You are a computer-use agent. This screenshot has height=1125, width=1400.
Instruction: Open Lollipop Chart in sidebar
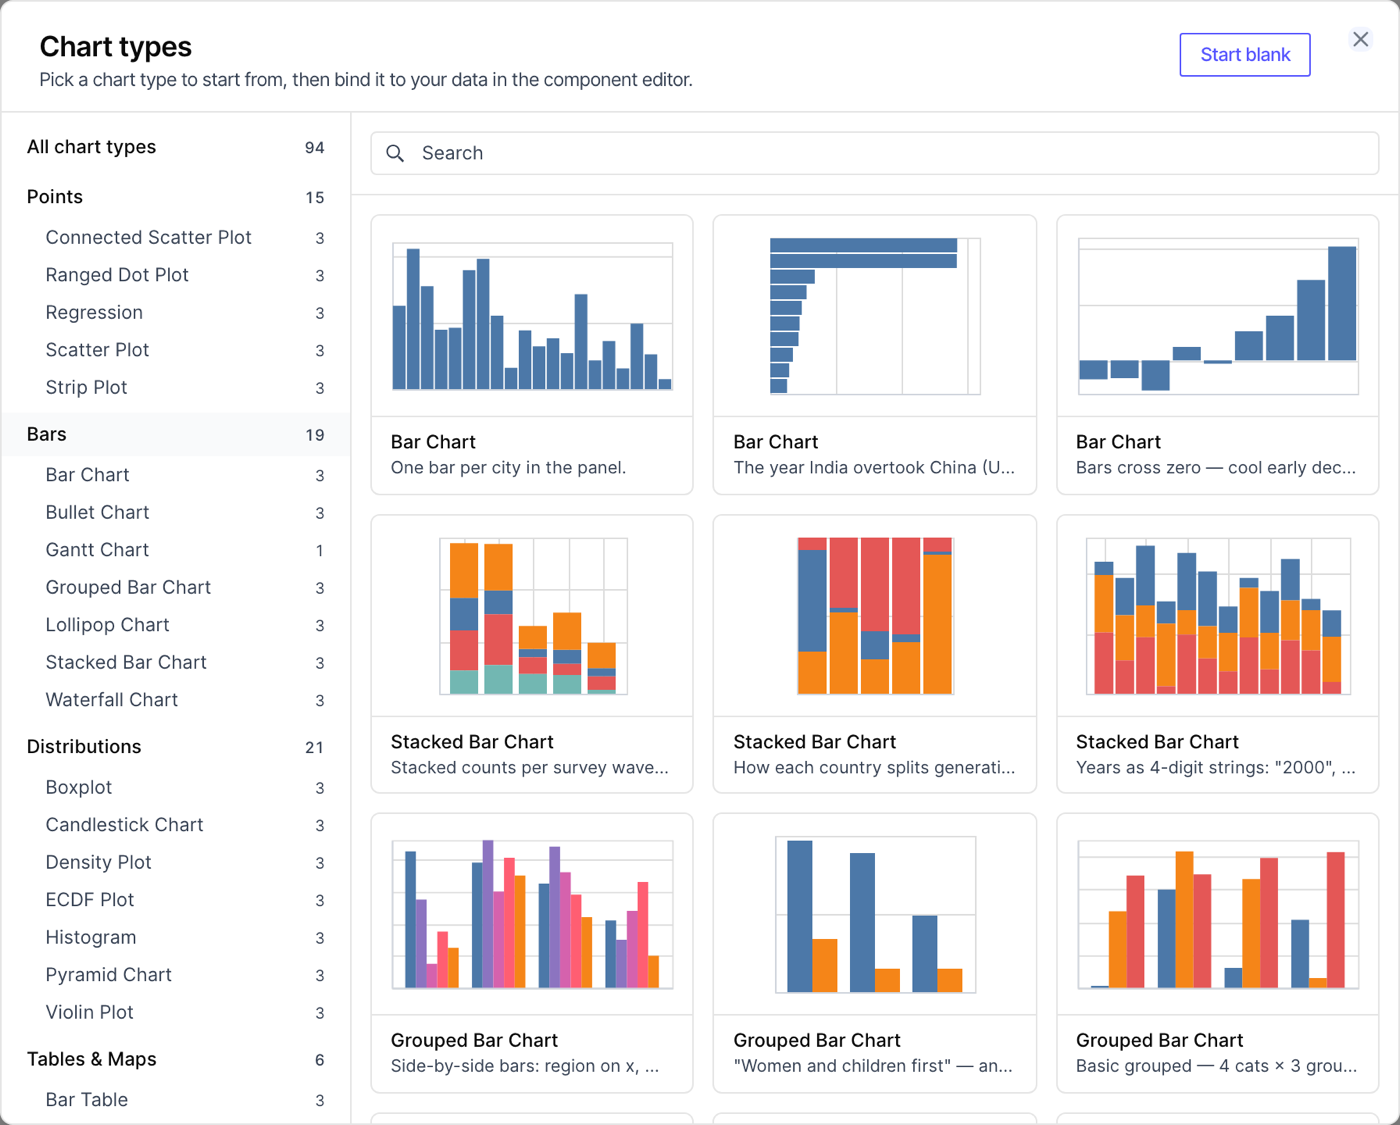pyautogui.click(x=176, y=625)
